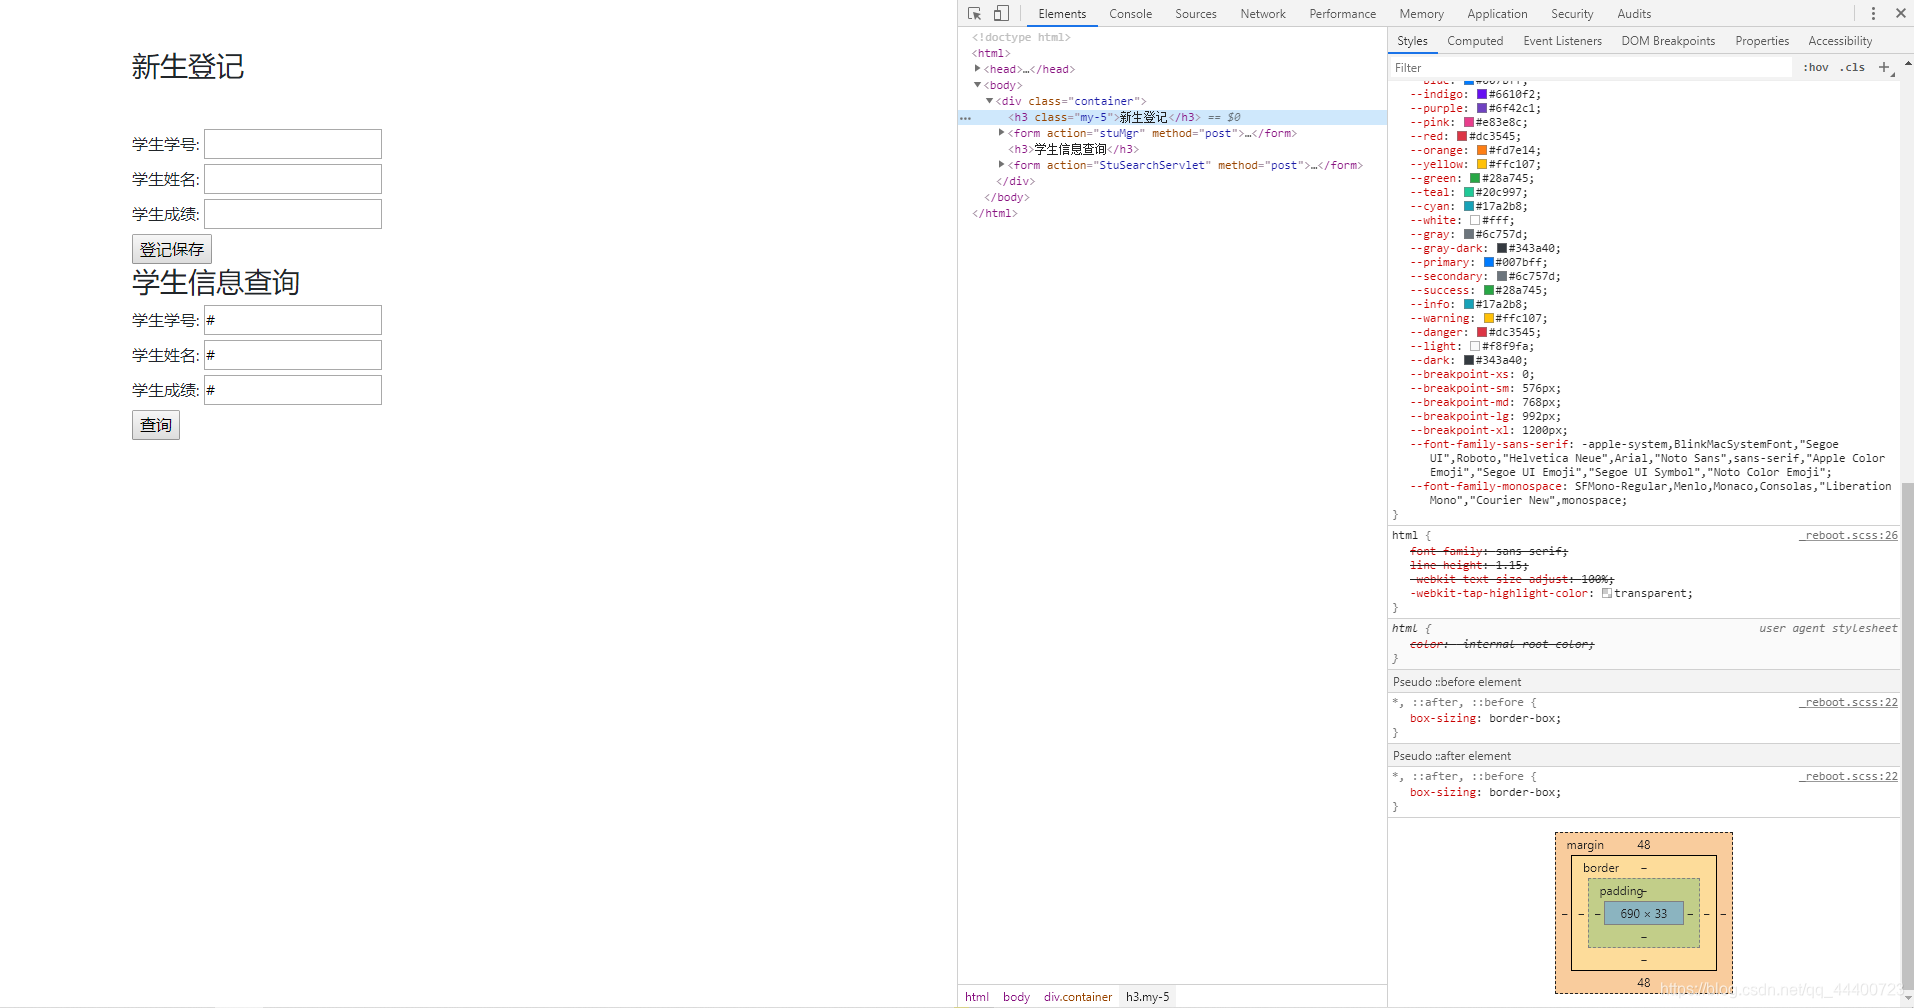Switch to Computed styles tab

pos(1475,41)
